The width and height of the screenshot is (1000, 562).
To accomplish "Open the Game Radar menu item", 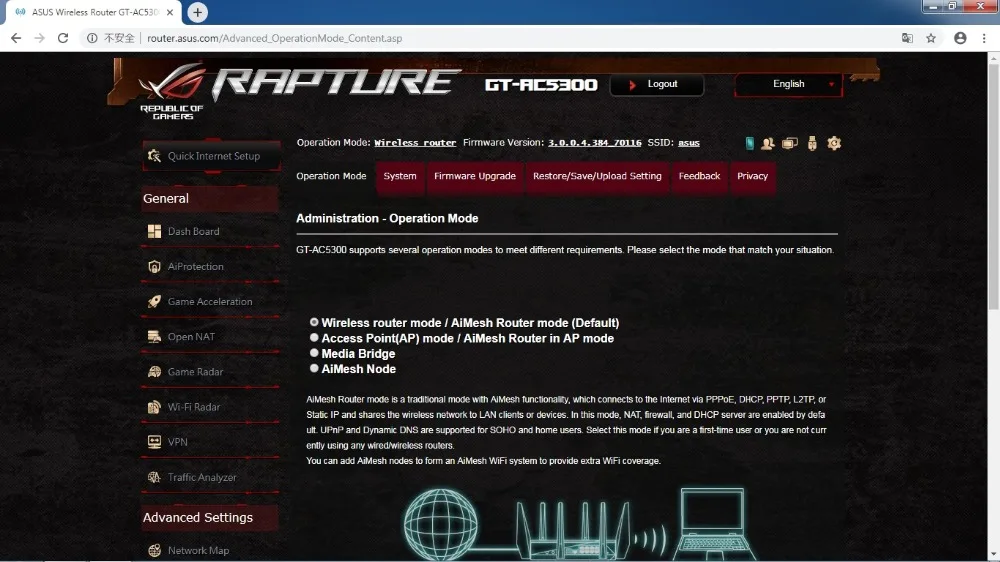I will (211, 372).
